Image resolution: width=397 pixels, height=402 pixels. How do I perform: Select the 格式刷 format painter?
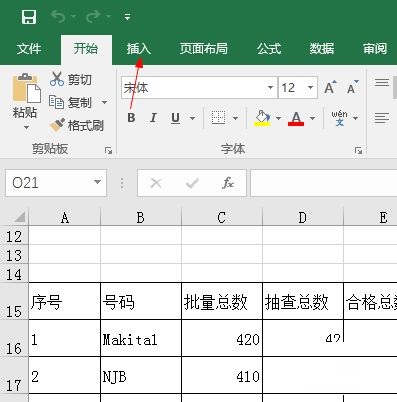click(77, 125)
